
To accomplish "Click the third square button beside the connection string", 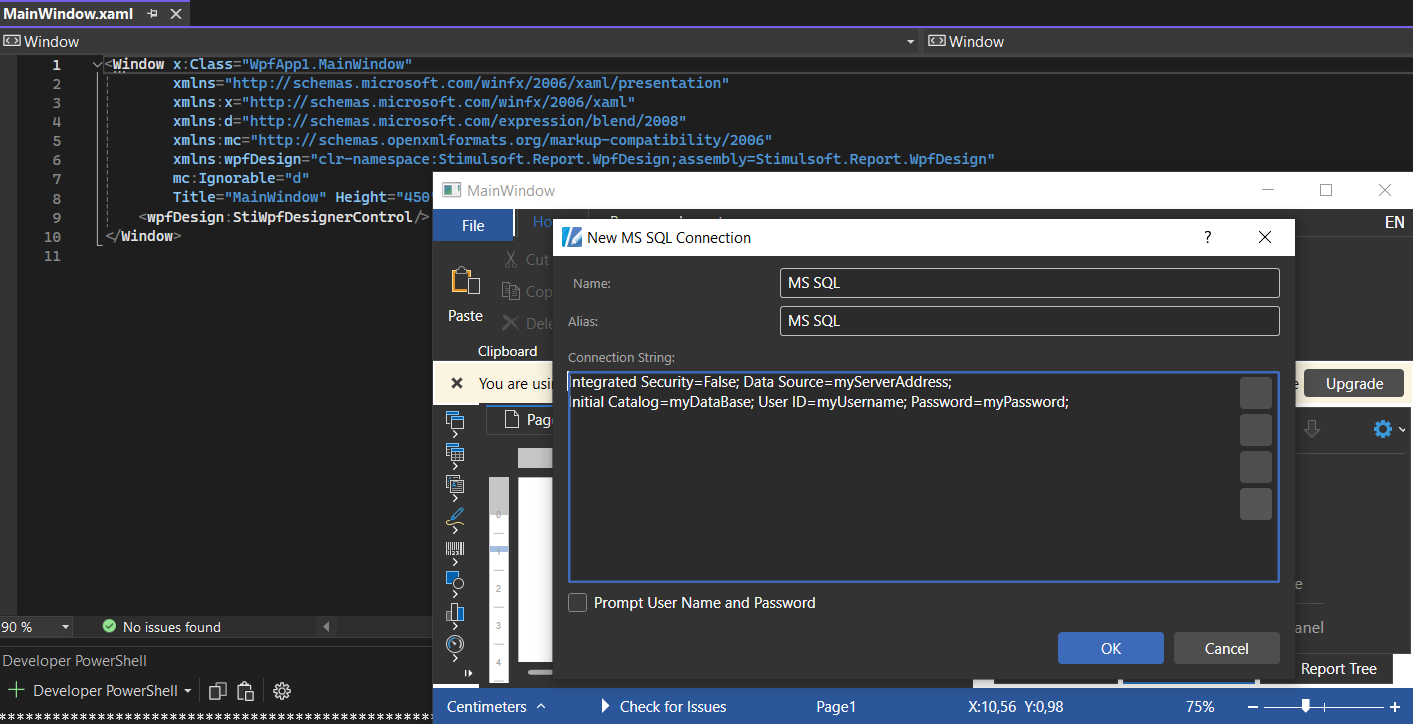I will pyautogui.click(x=1256, y=467).
